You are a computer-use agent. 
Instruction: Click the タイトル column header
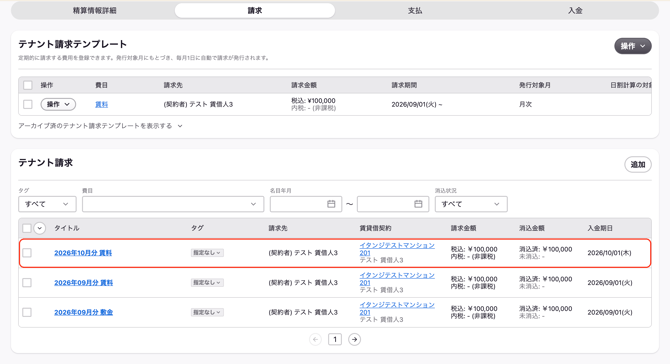point(67,228)
